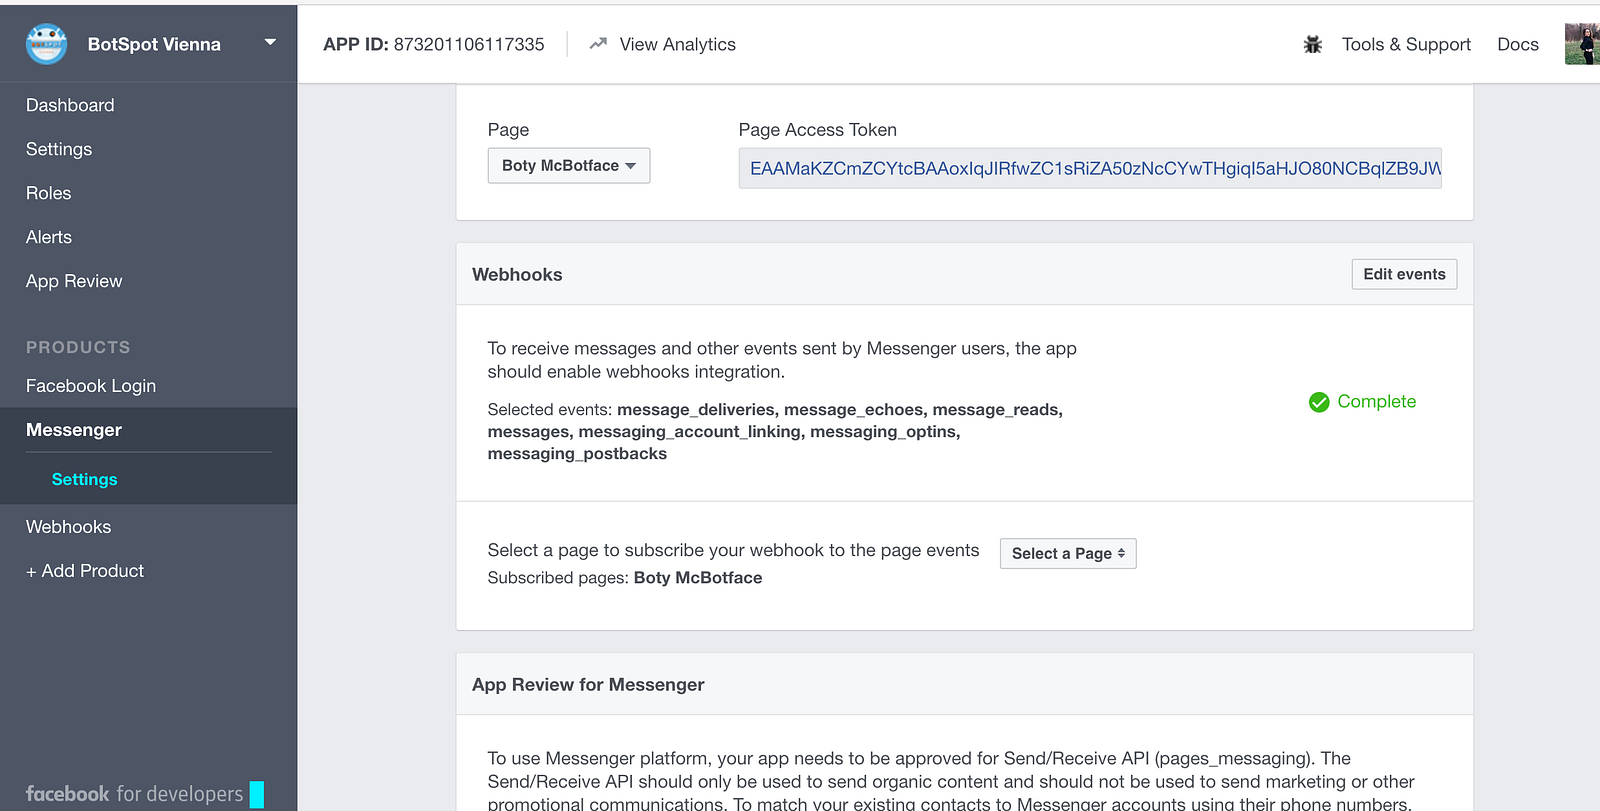Click the Webhooks section heading
Viewport: 1600px width, 811px height.
pyautogui.click(x=517, y=275)
